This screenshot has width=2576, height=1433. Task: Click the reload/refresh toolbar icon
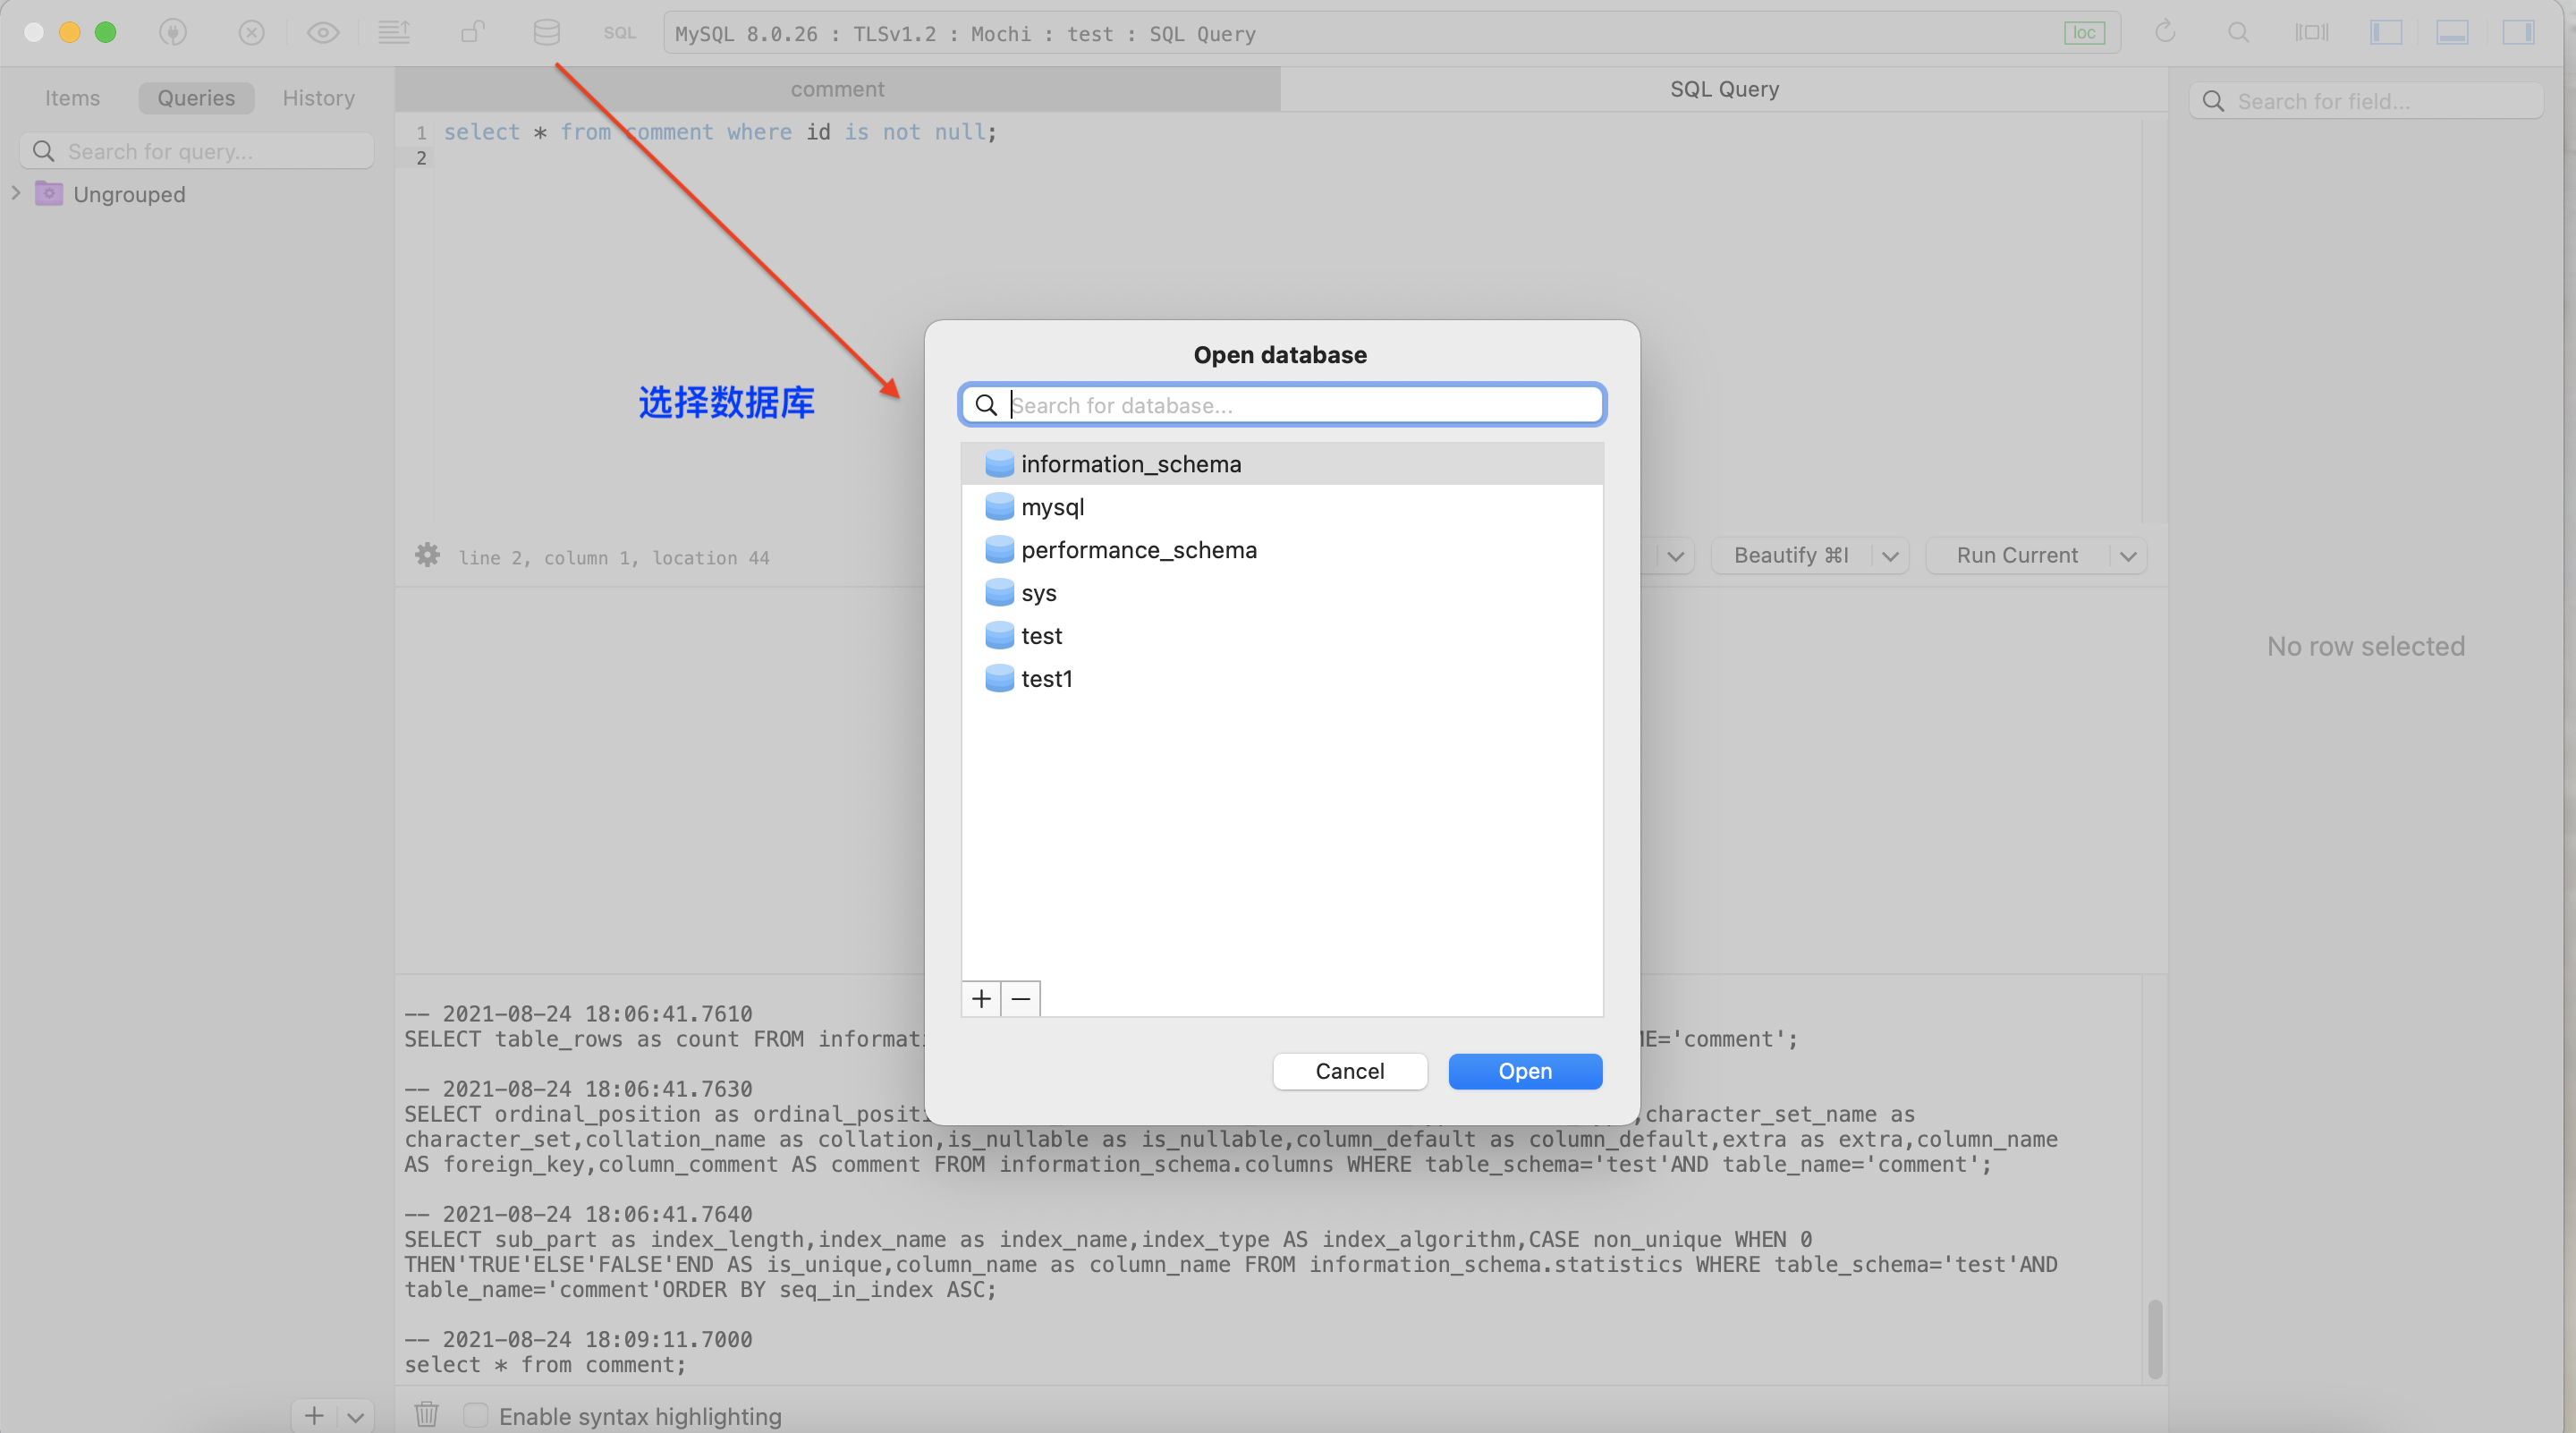2166,32
